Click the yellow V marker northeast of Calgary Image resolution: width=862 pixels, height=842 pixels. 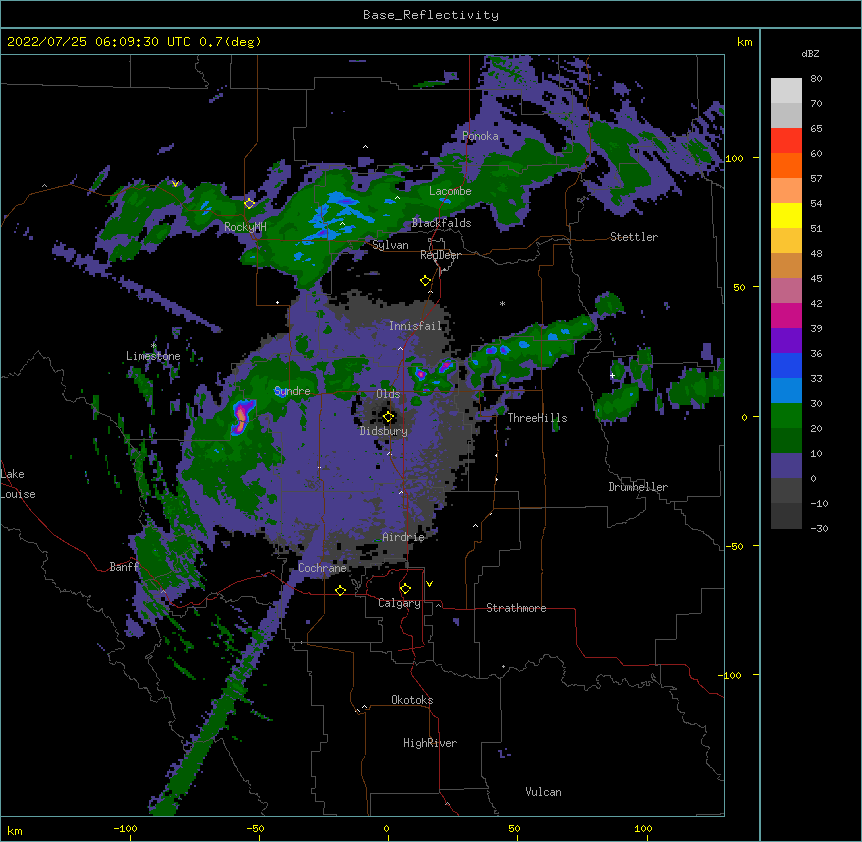coord(429,584)
